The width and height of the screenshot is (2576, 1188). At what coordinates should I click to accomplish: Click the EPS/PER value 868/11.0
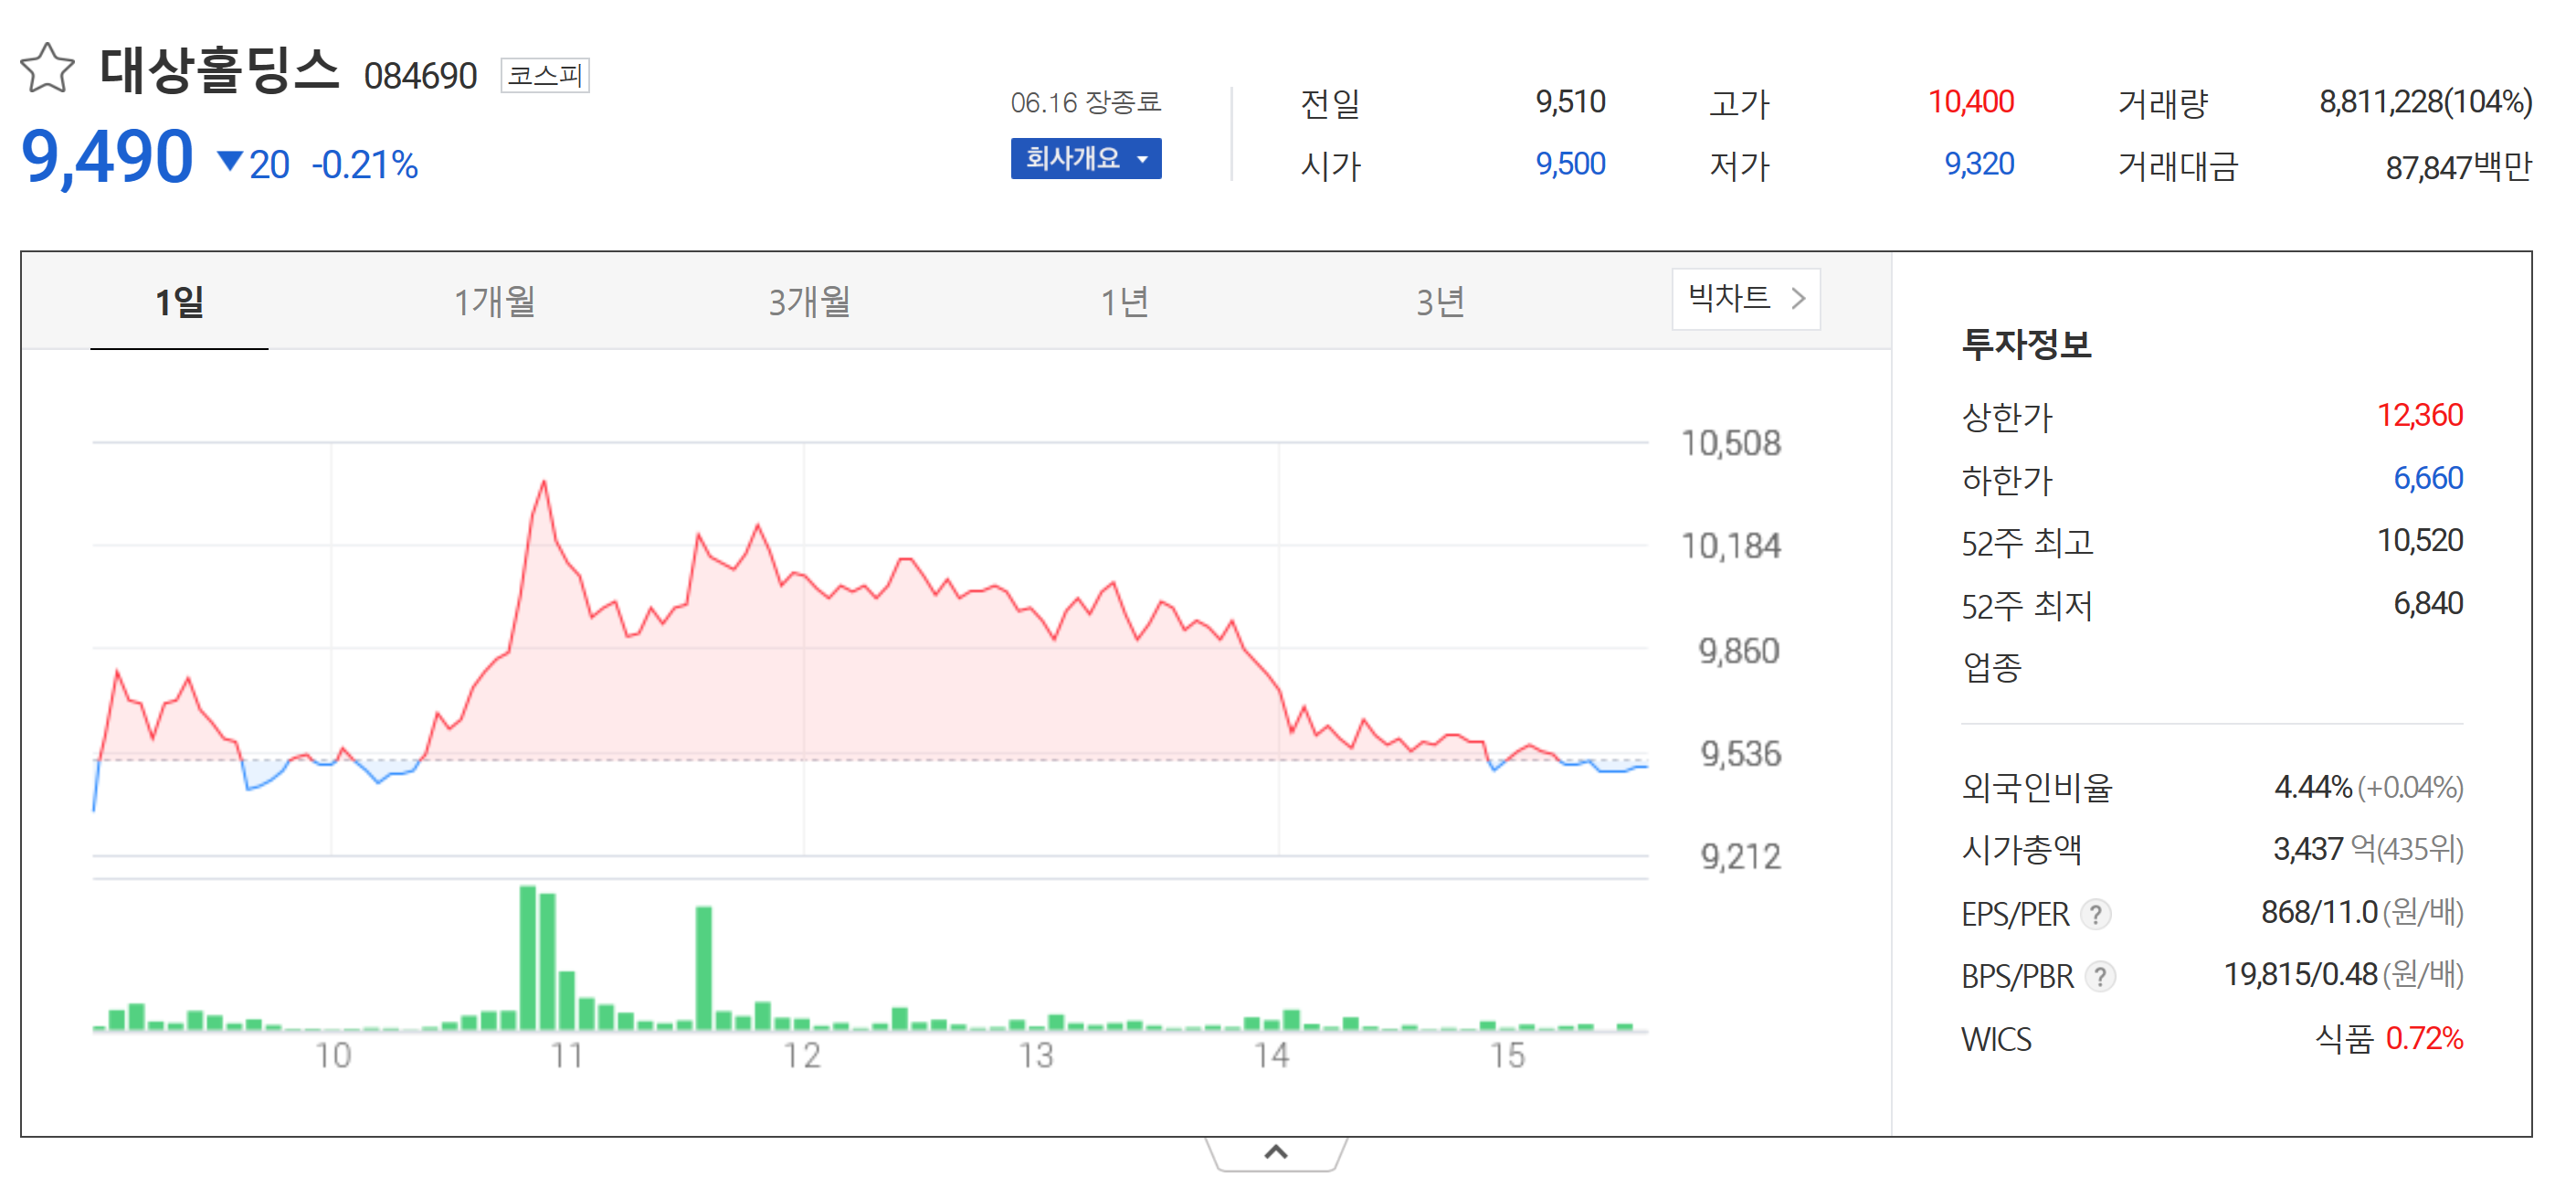point(2319,912)
